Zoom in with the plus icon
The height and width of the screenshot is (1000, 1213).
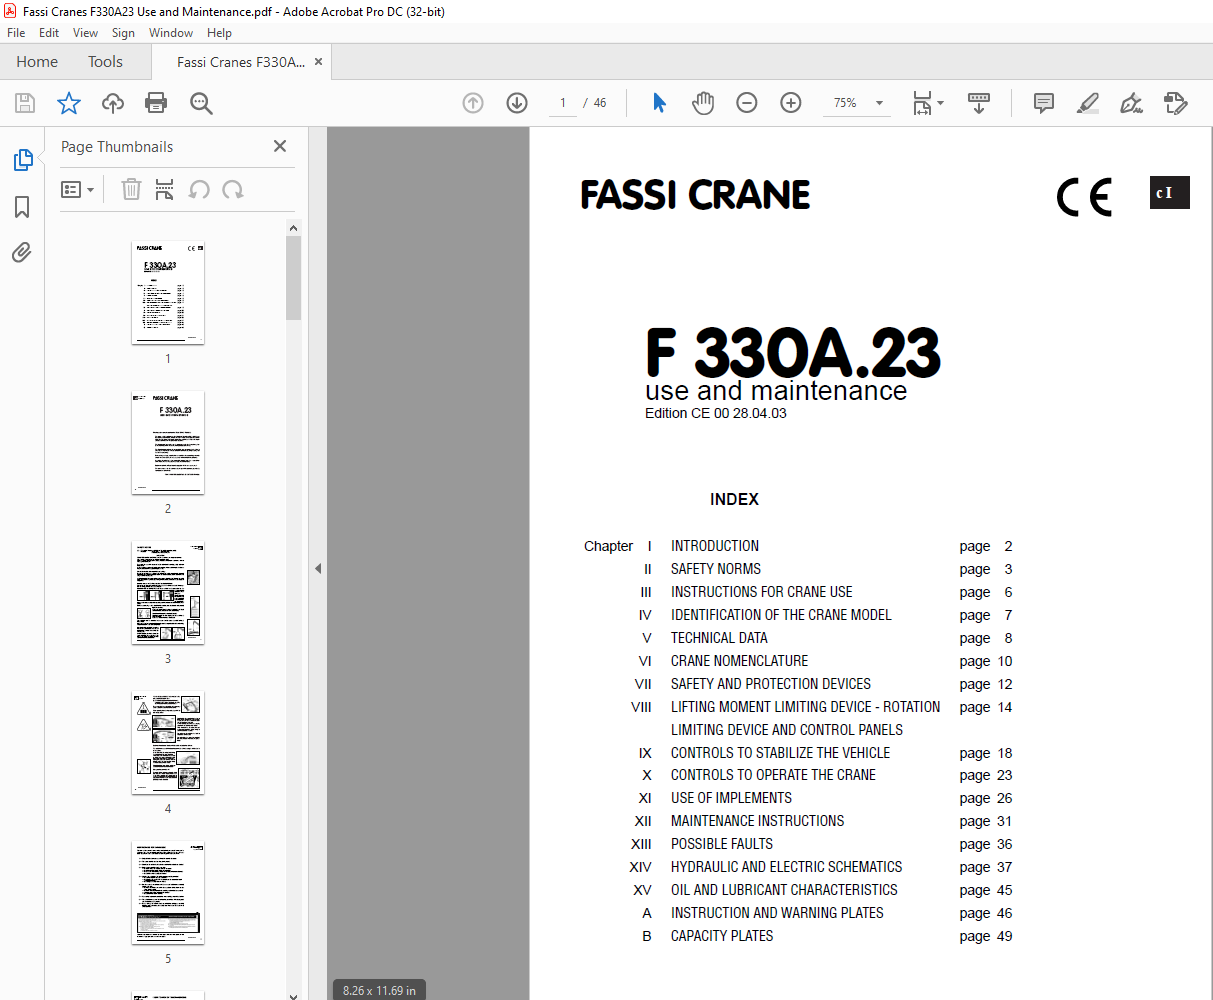tap(791, 103)
